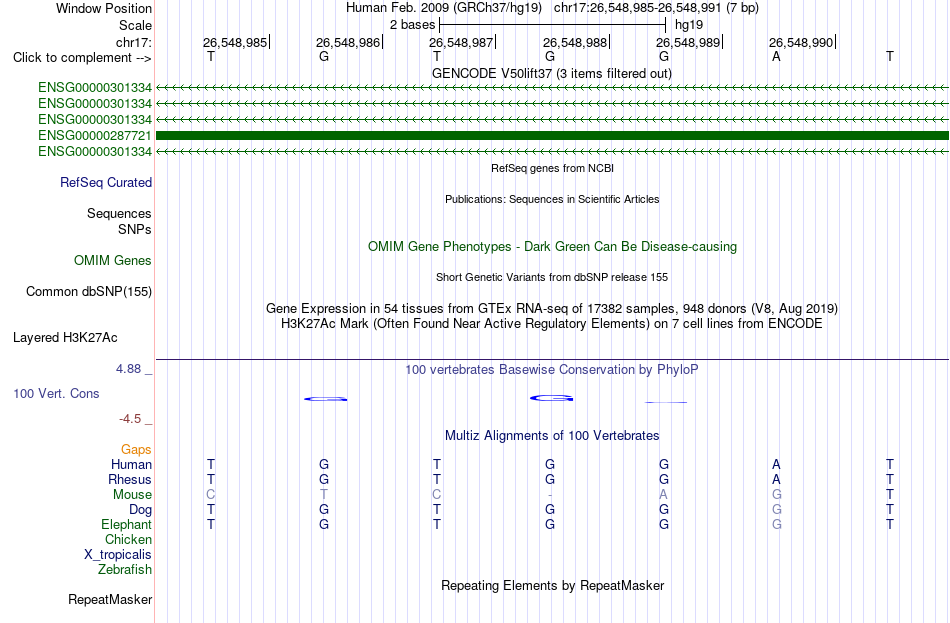Select the Scale track label

[135, 25]
